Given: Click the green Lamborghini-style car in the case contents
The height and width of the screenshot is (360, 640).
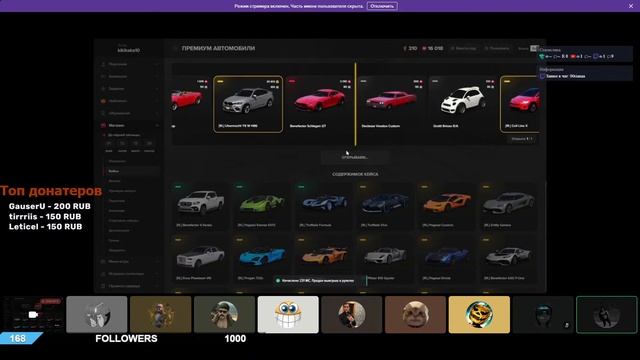Looking at the screenshot, I should pyautogui.click(x=262, y=206).
